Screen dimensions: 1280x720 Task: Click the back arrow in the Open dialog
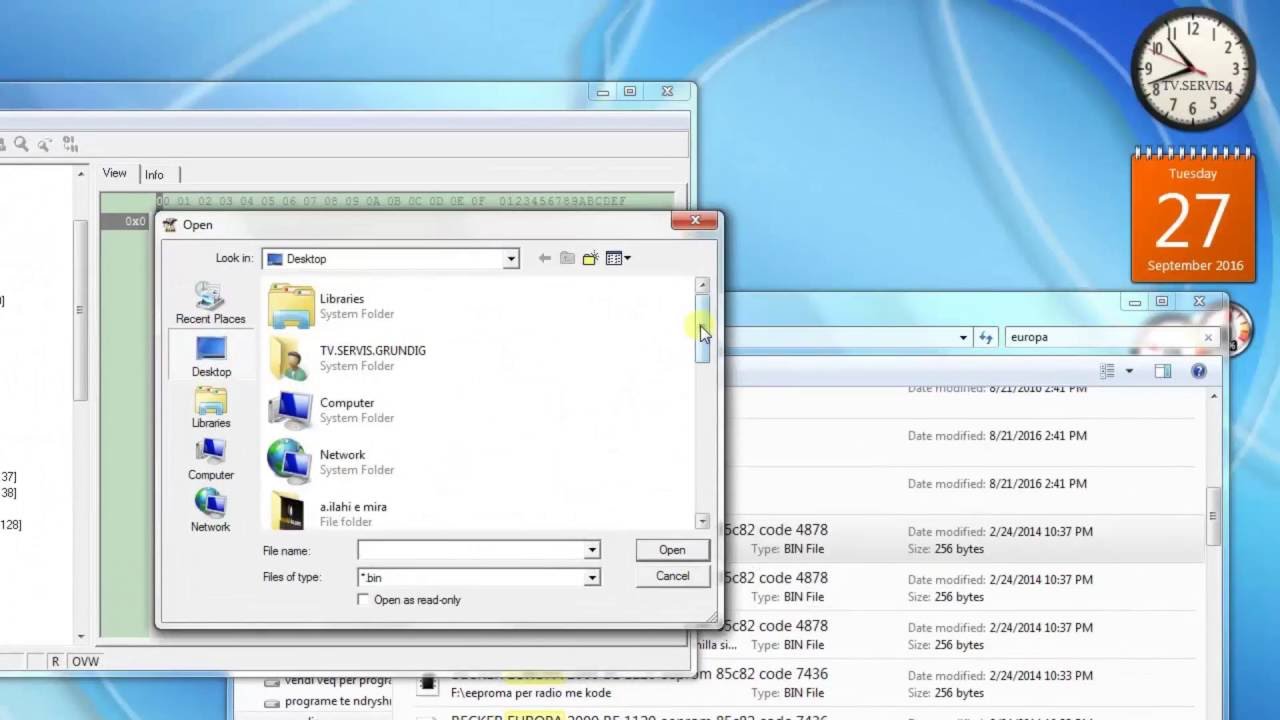(x=544, y=258)
